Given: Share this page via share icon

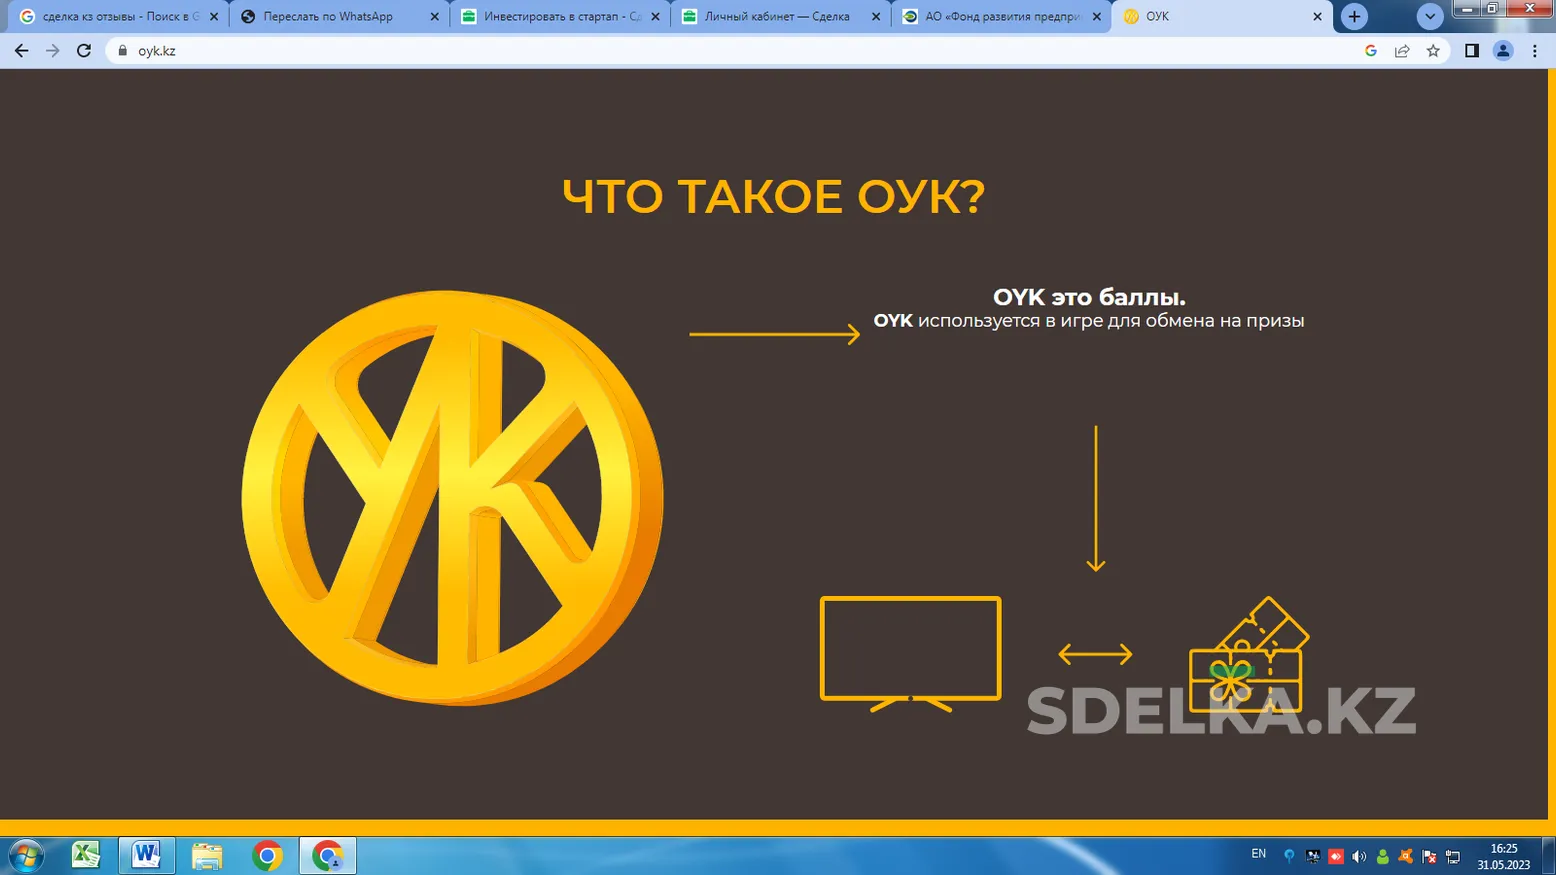Looking at the screenshot, I should (1402, 51).
